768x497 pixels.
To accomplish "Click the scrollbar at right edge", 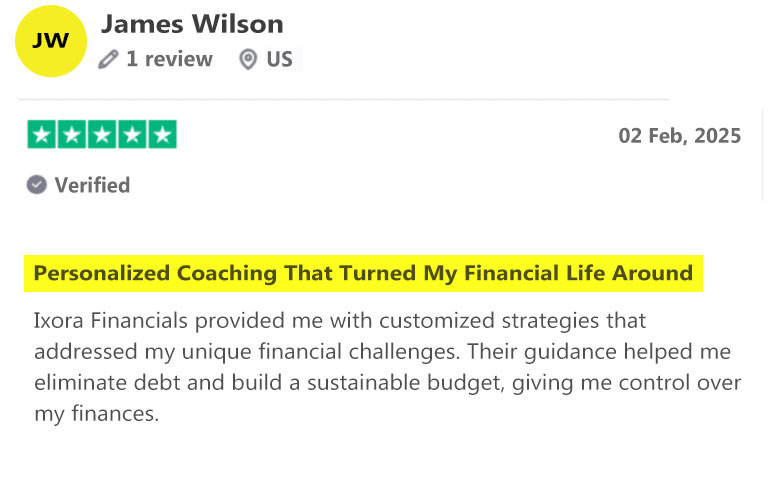I will click(x=763, y=154).
